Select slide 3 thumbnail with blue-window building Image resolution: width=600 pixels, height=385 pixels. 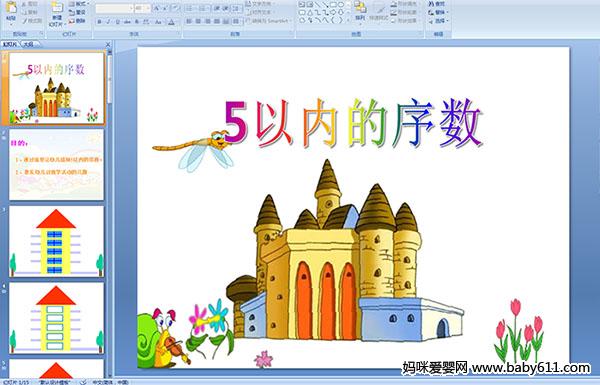click(57, 241)
